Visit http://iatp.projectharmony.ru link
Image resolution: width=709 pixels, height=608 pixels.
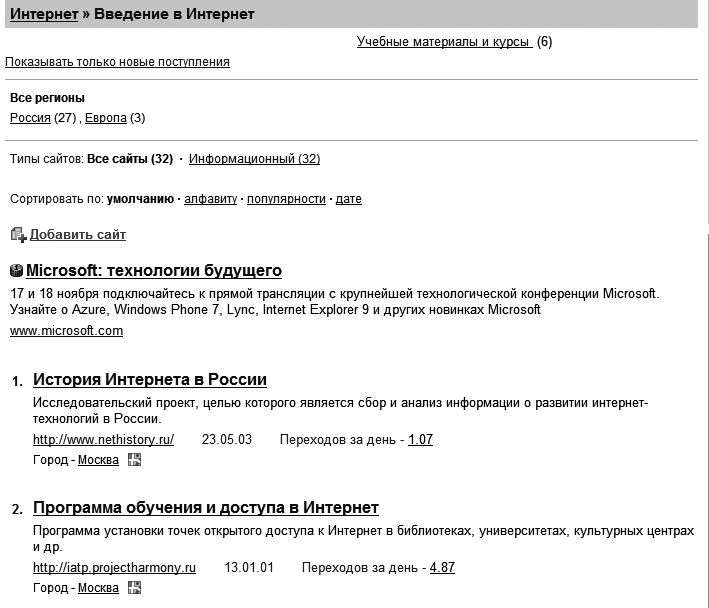click(x=114, y=568)
